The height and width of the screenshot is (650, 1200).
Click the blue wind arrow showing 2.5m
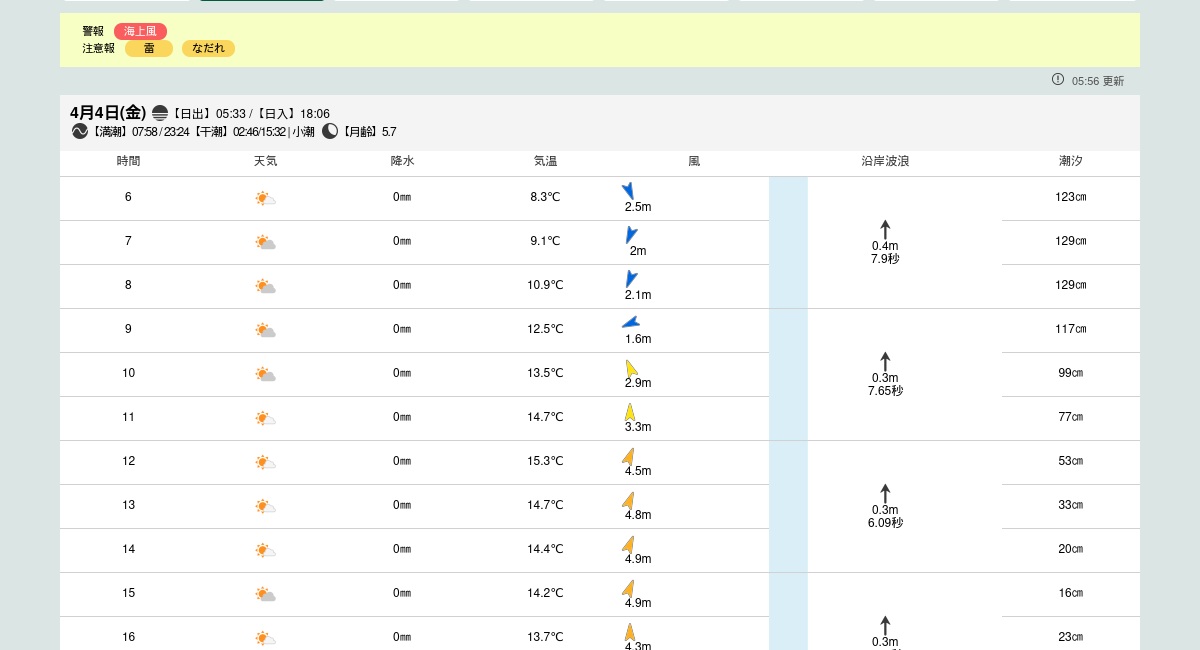(x=628, y=190)
